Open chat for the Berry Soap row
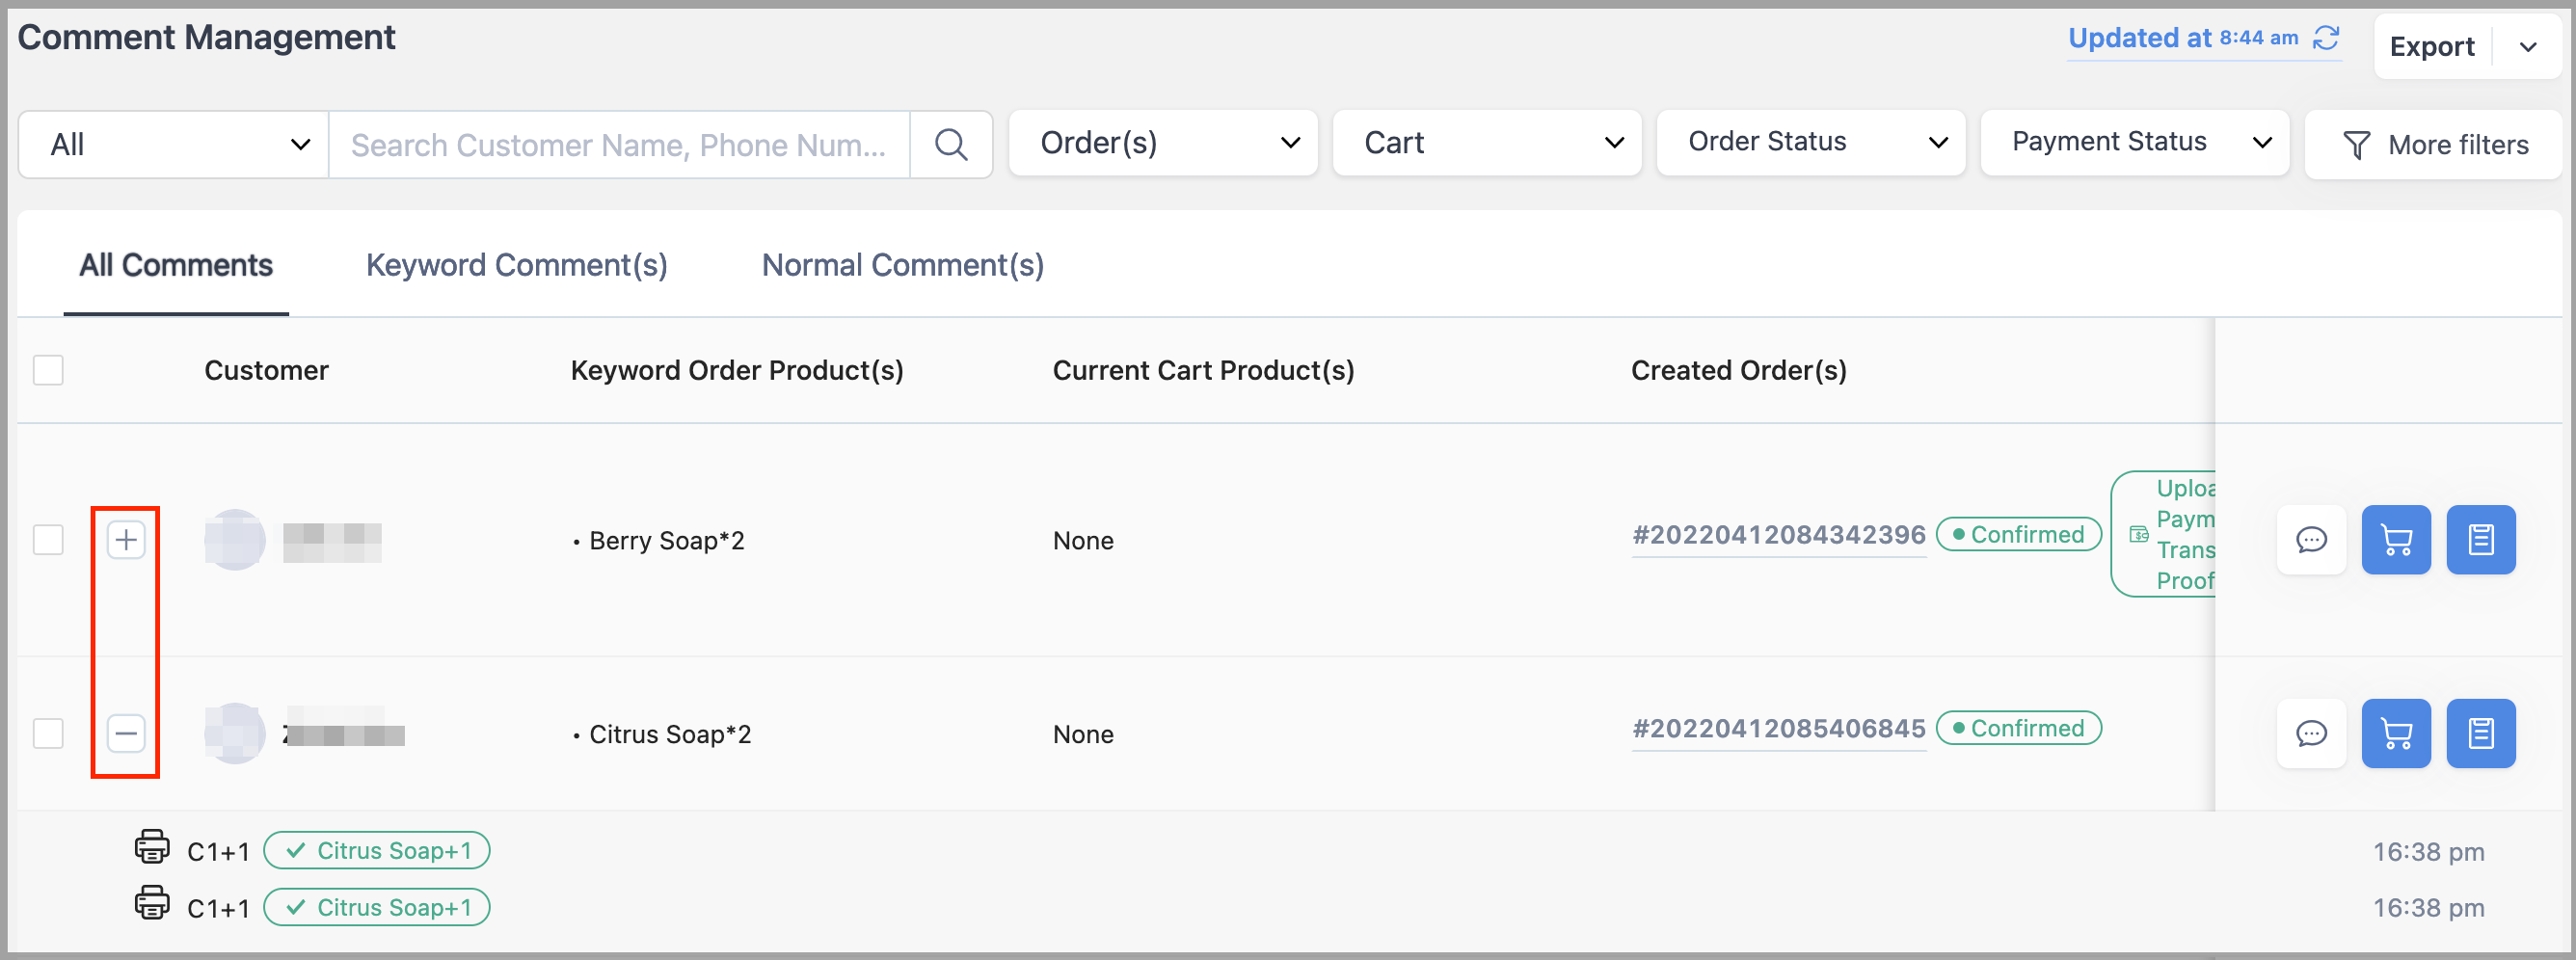The image size is (2576, 960). pos(2311,540)
